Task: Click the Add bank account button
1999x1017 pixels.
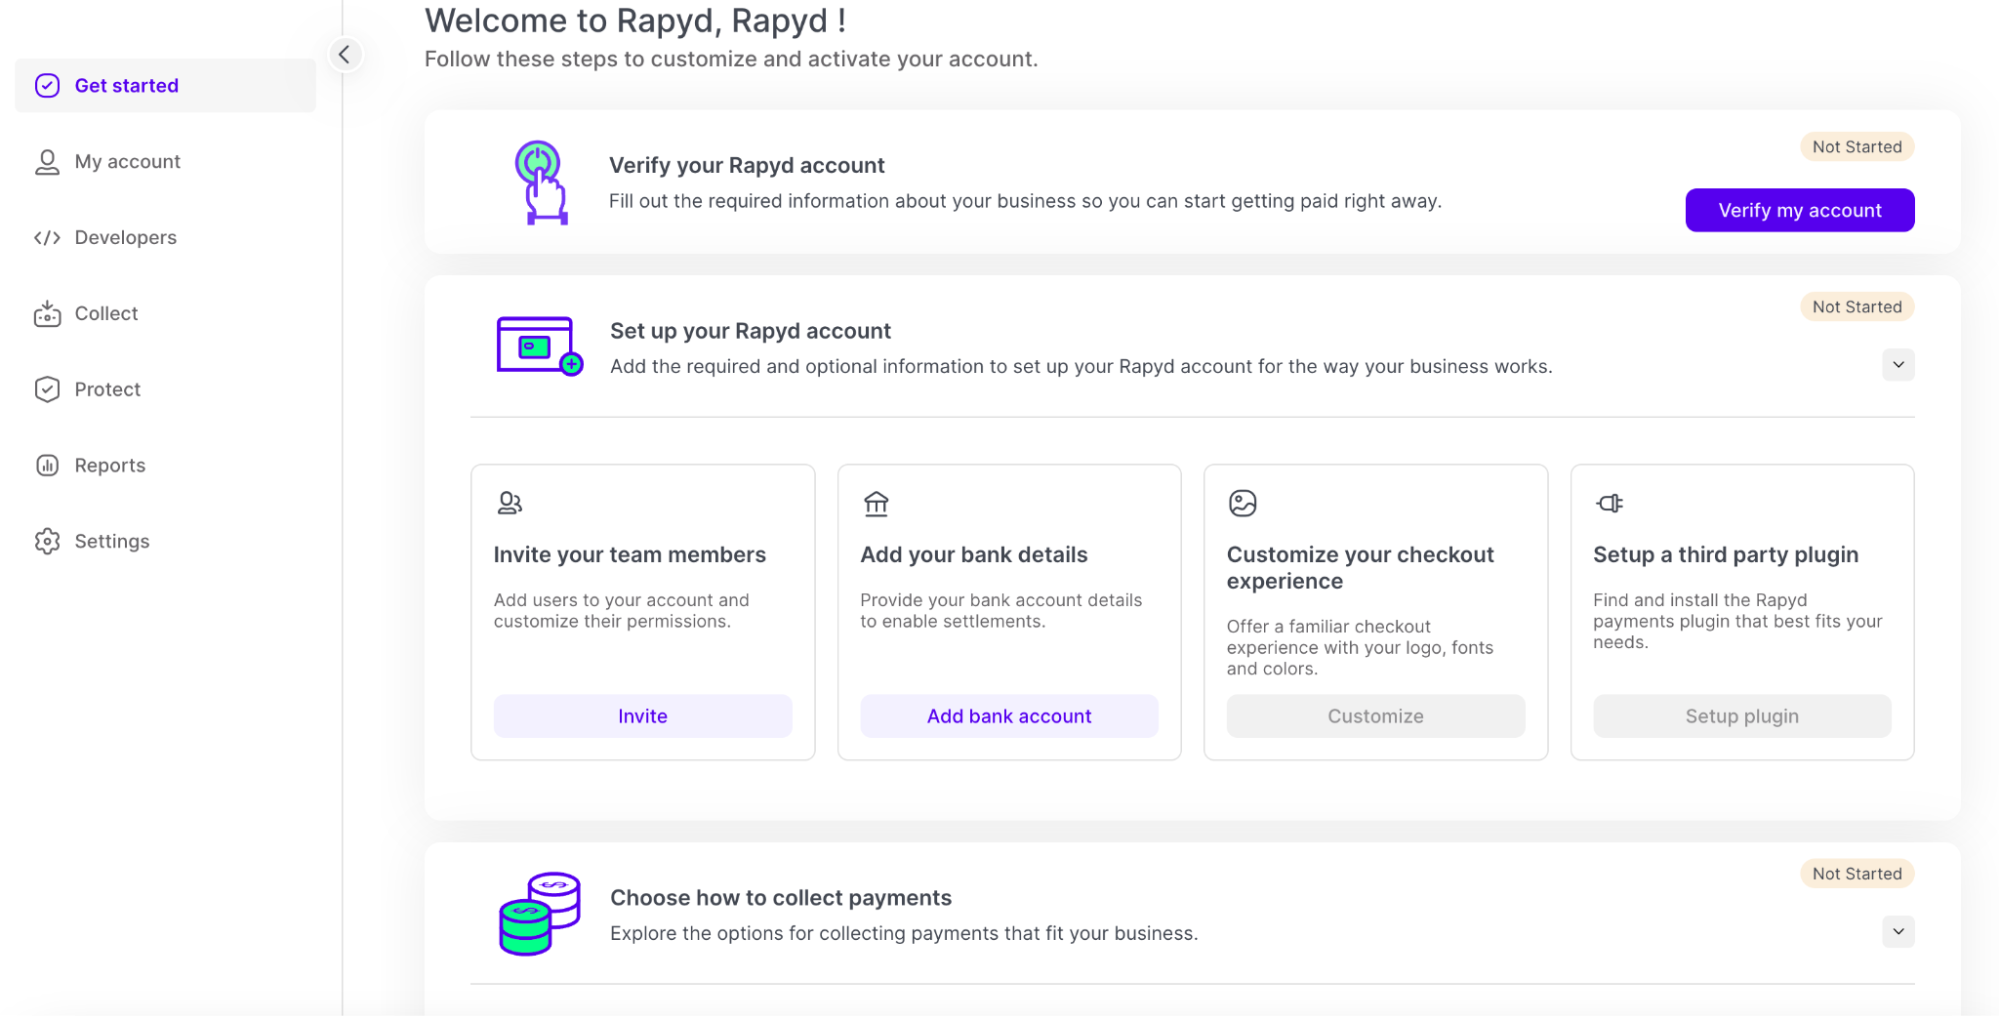Action: pyautogui.click(x=1008, y=716)
